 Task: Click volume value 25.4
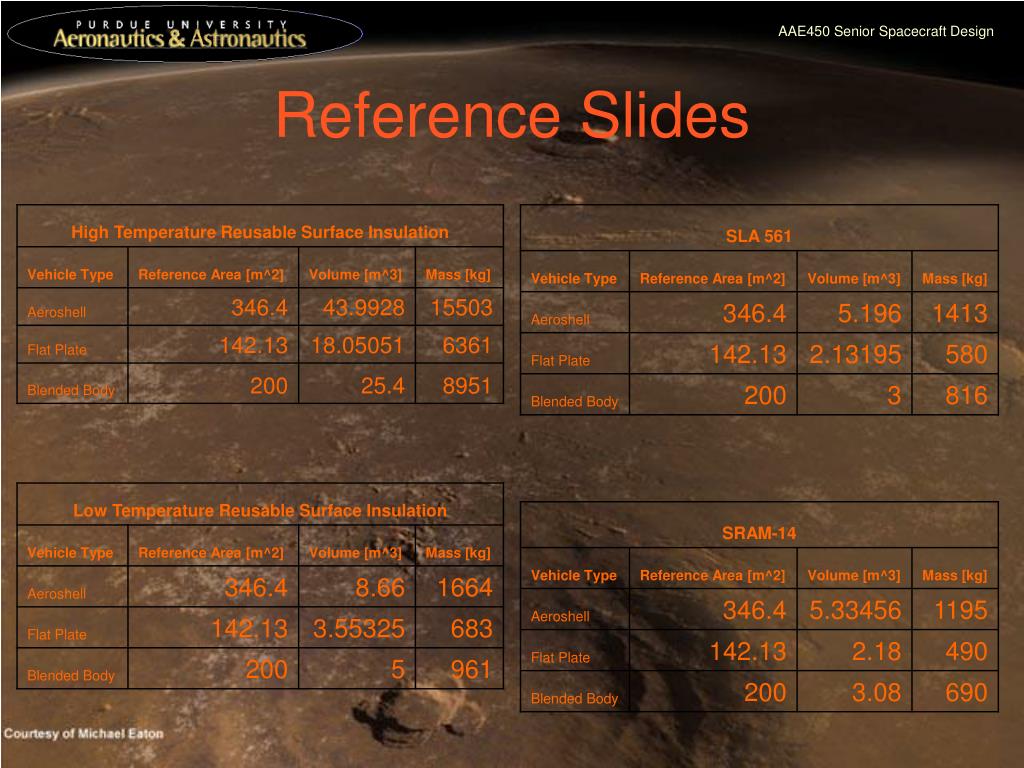[x=383, y=386]
